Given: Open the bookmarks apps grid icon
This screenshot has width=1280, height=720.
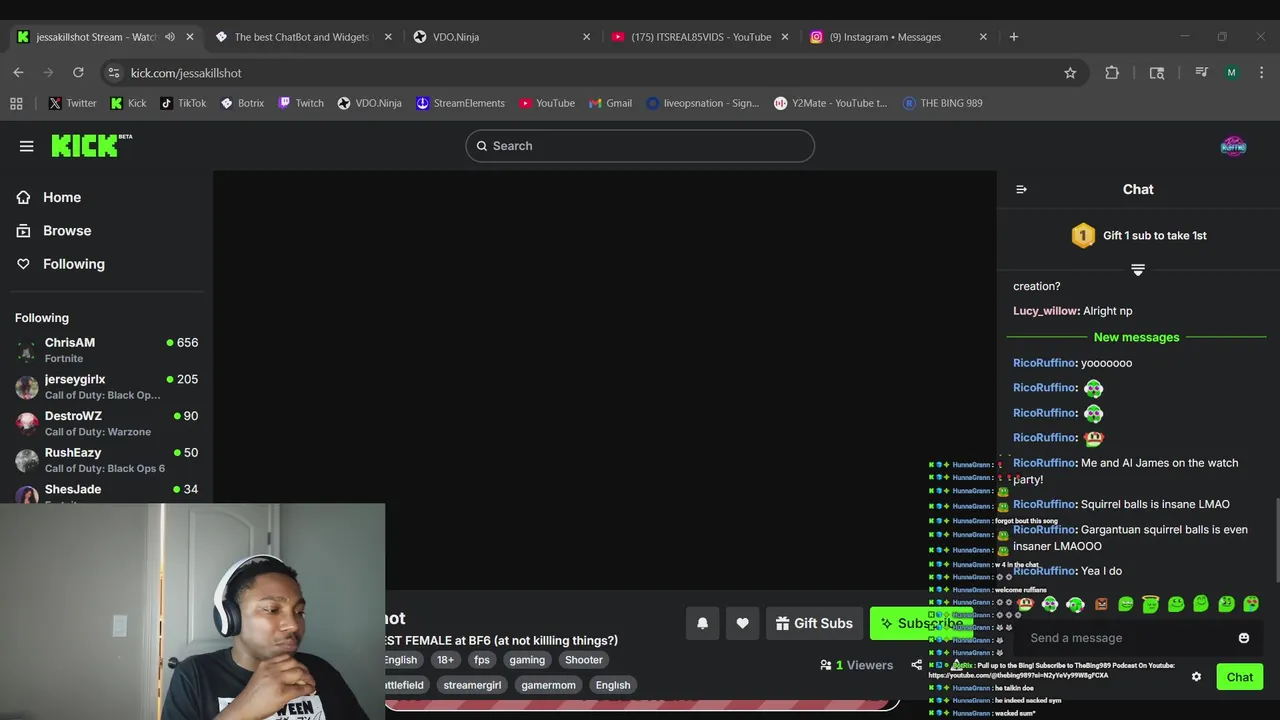Looking at the screenshot, I should (x=16, y=103).
